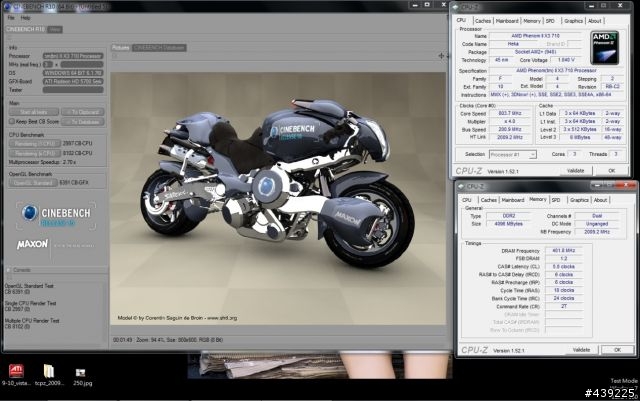640x401 pixels.
Task: Click the Tester name input field
Action: pos(73,90)
